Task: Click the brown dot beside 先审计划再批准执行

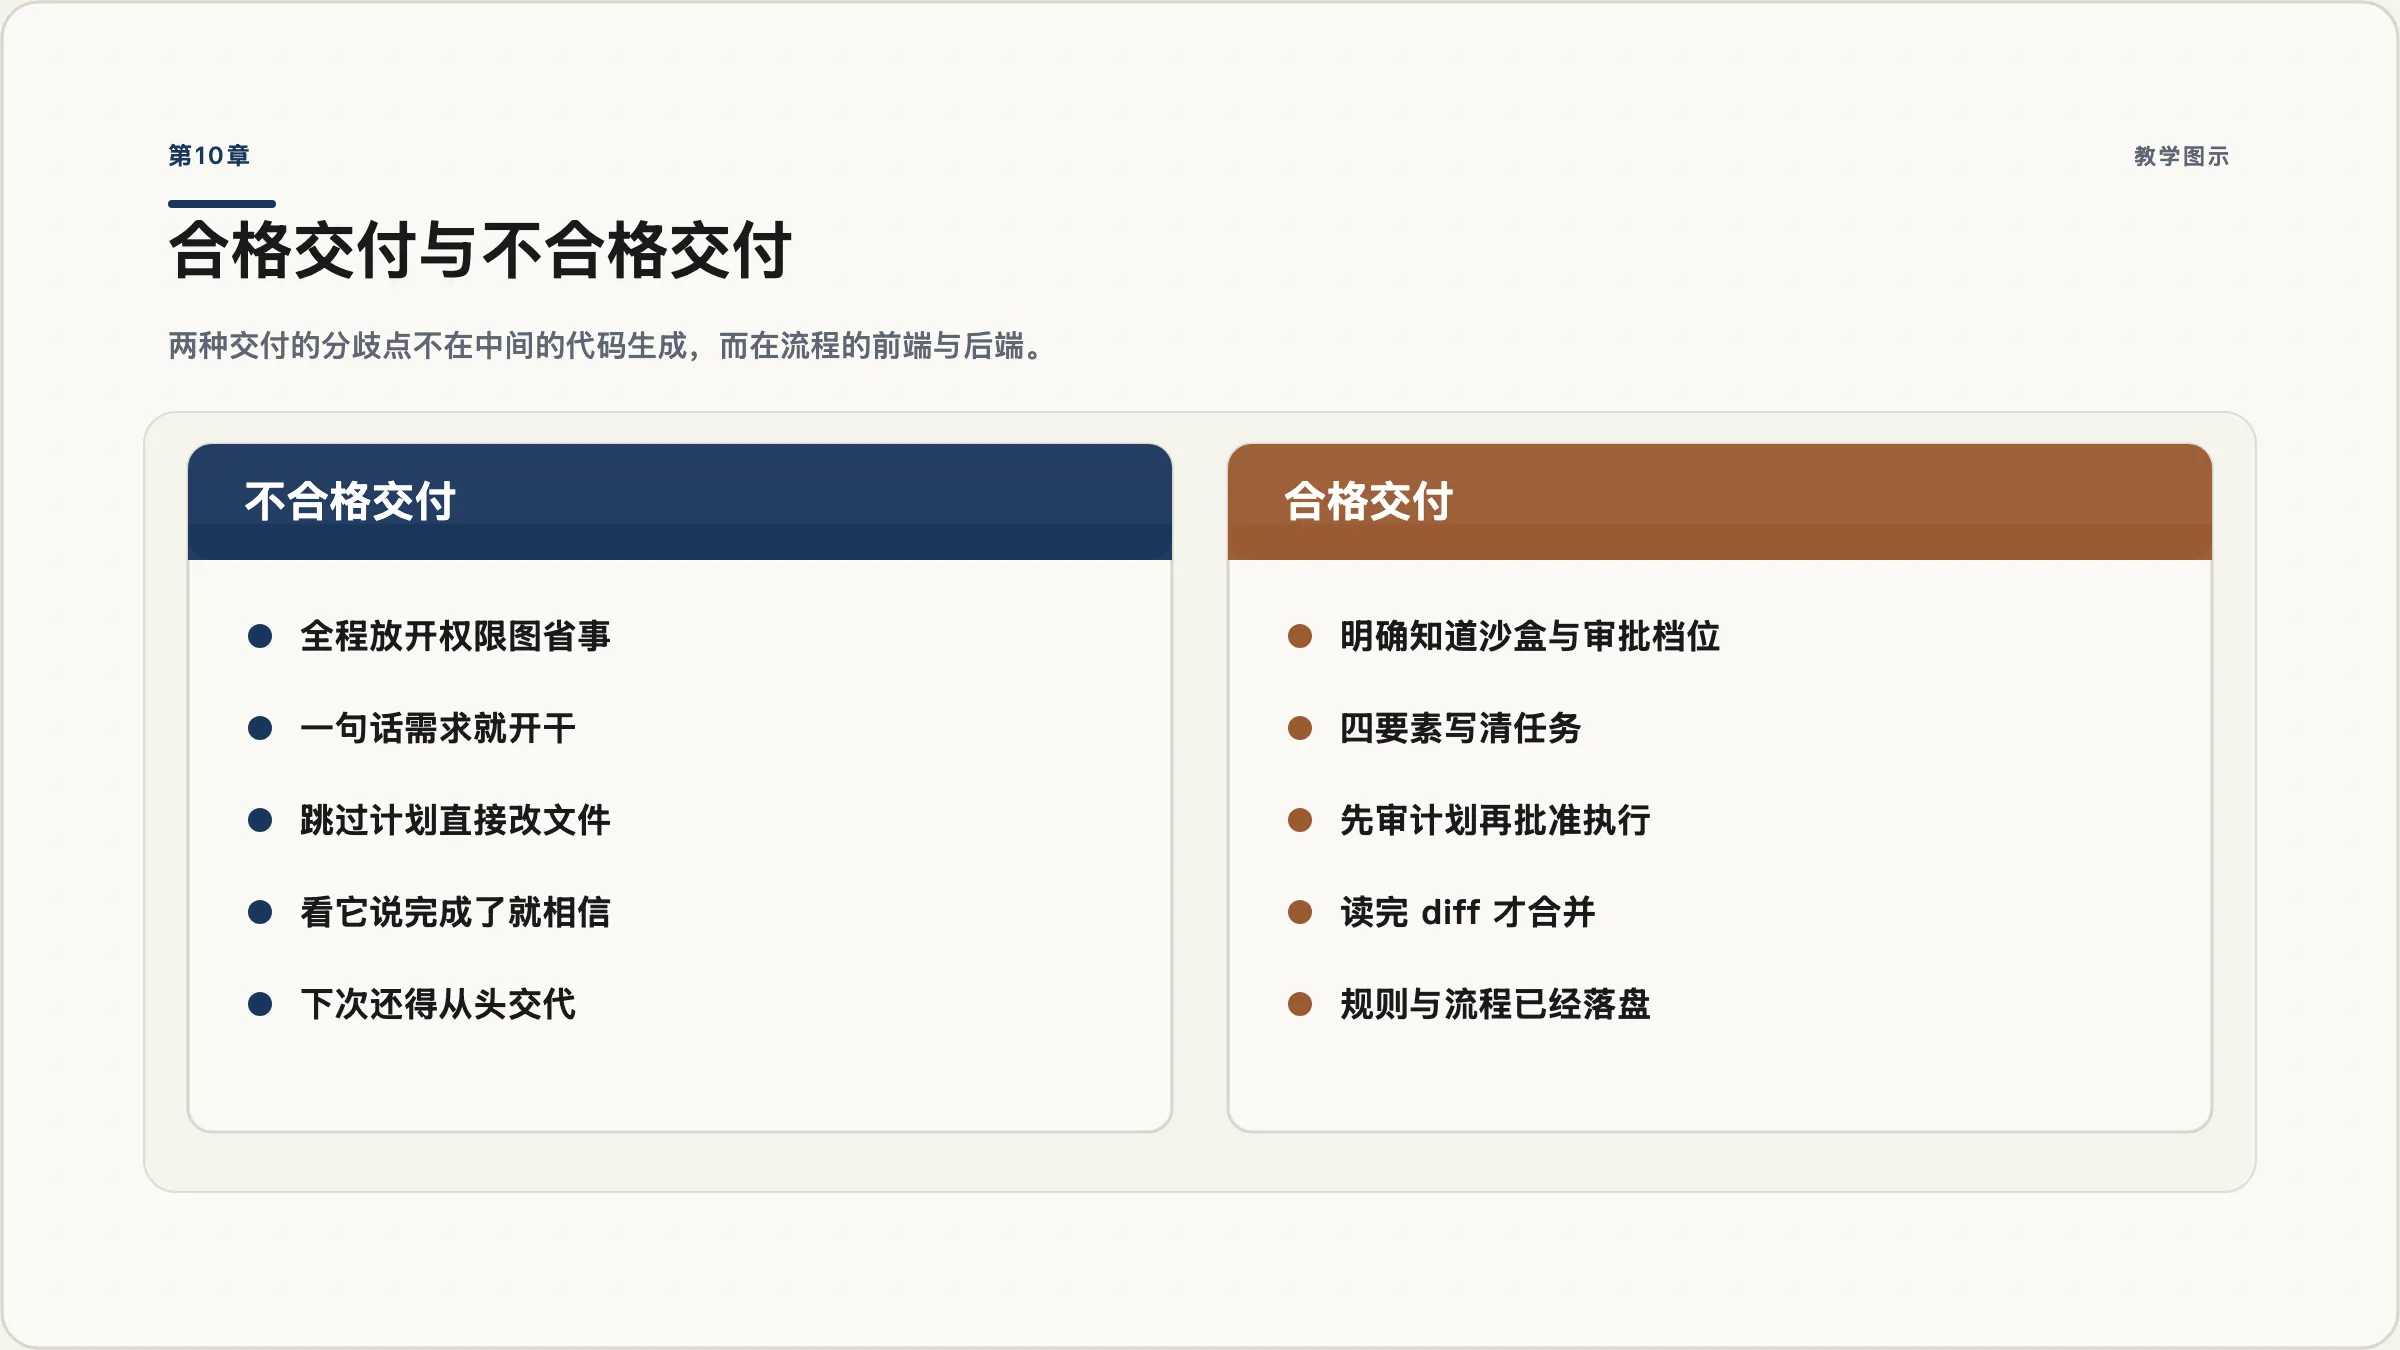Action: [x=1300, y=820]
